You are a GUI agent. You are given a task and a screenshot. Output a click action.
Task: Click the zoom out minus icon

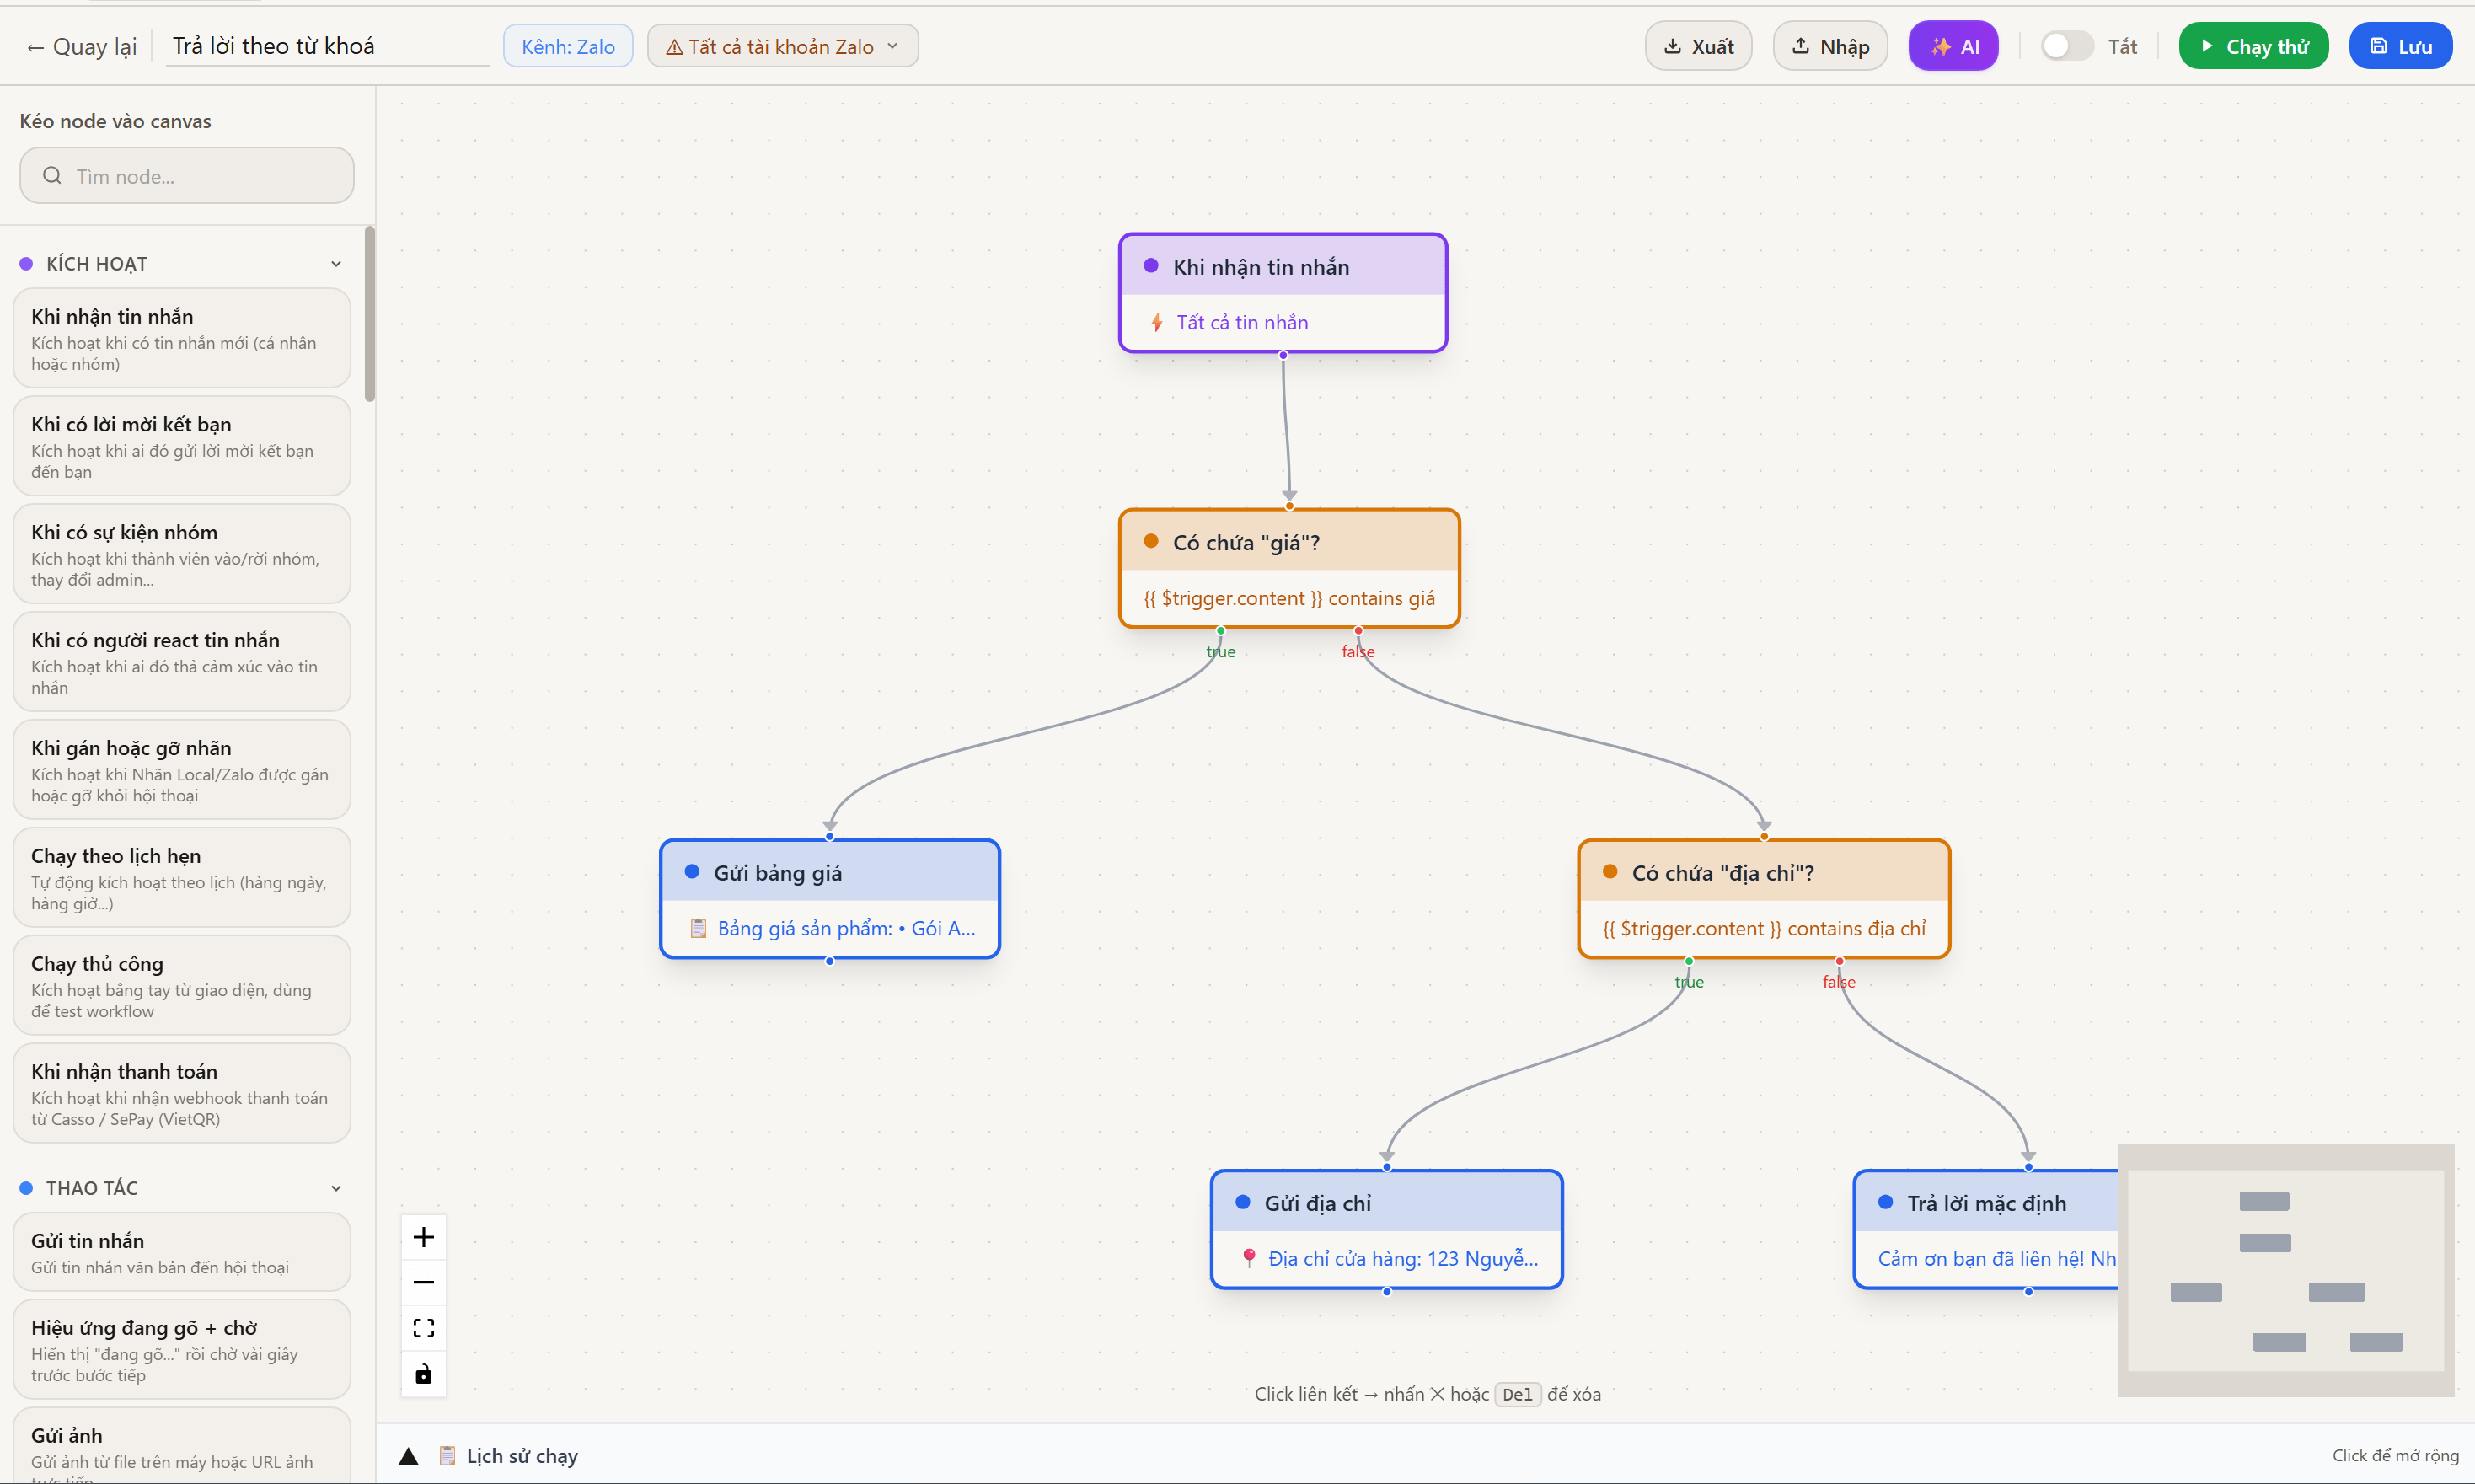pyautogui.click(x=424, y=1283)
